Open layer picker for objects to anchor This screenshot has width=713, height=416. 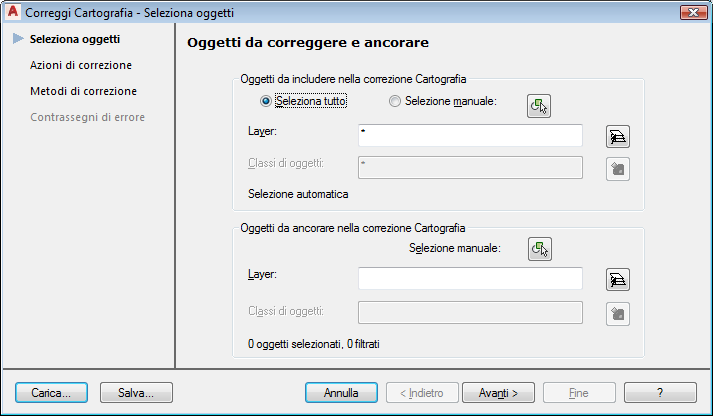[618, 279]
